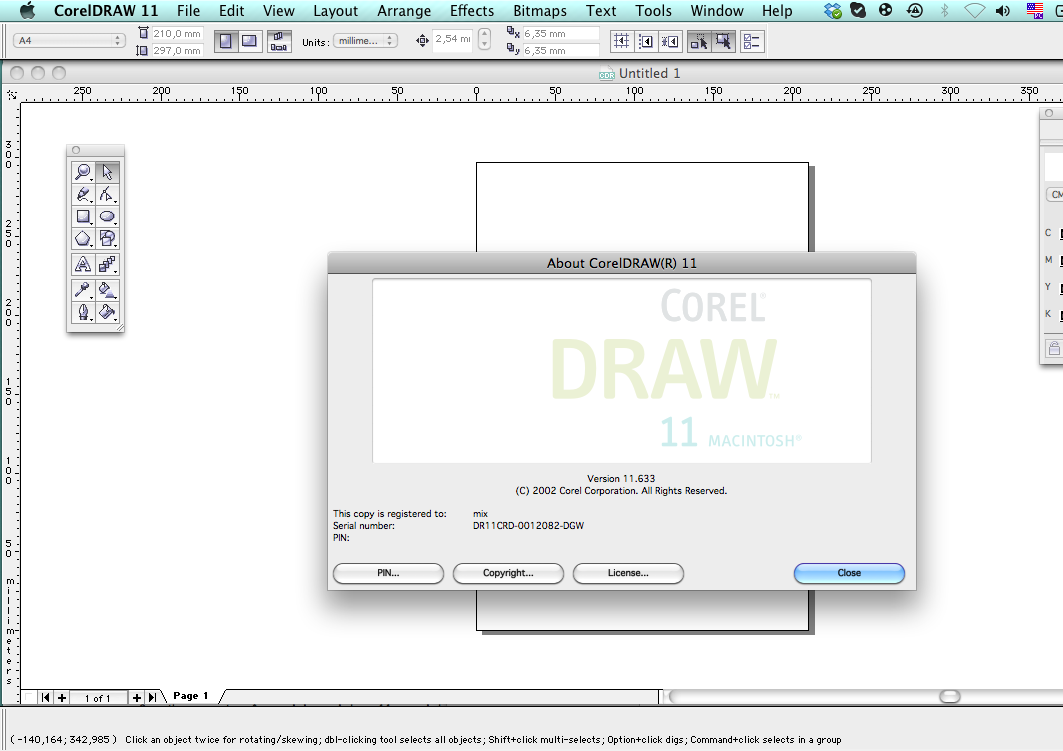Click the ruler origin corner icon
The height and width of the screenshot is (751, 1063).
[x=12, y=95]
